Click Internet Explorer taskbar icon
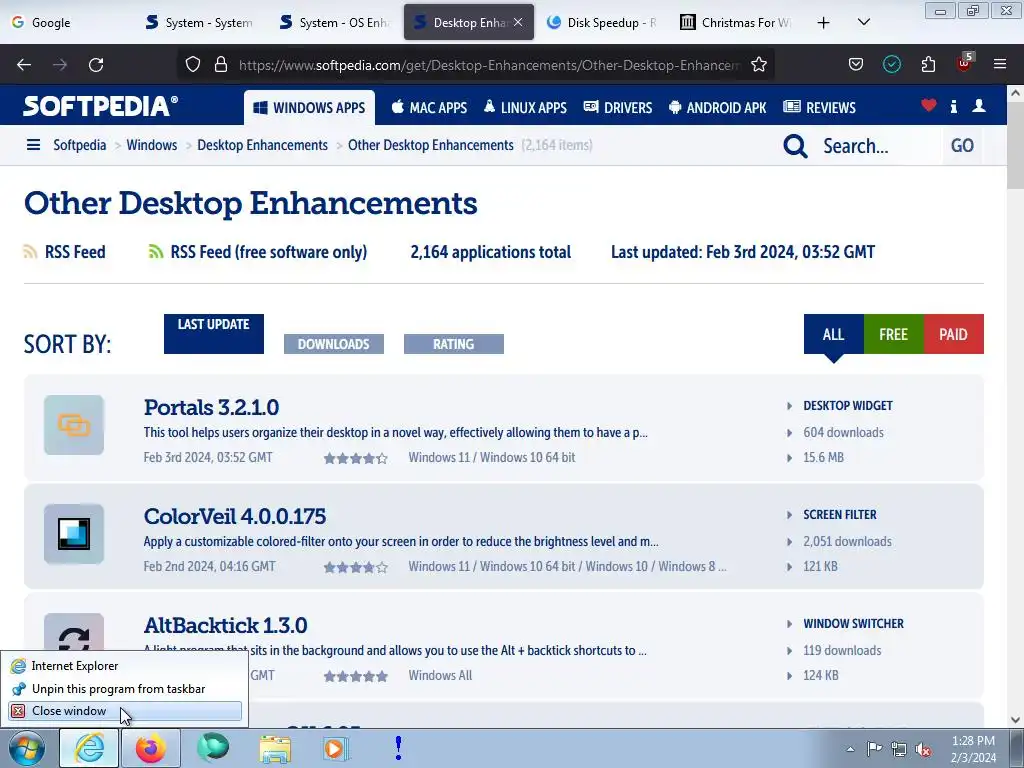Viewport: 1024px width, 768px height. 89,748
